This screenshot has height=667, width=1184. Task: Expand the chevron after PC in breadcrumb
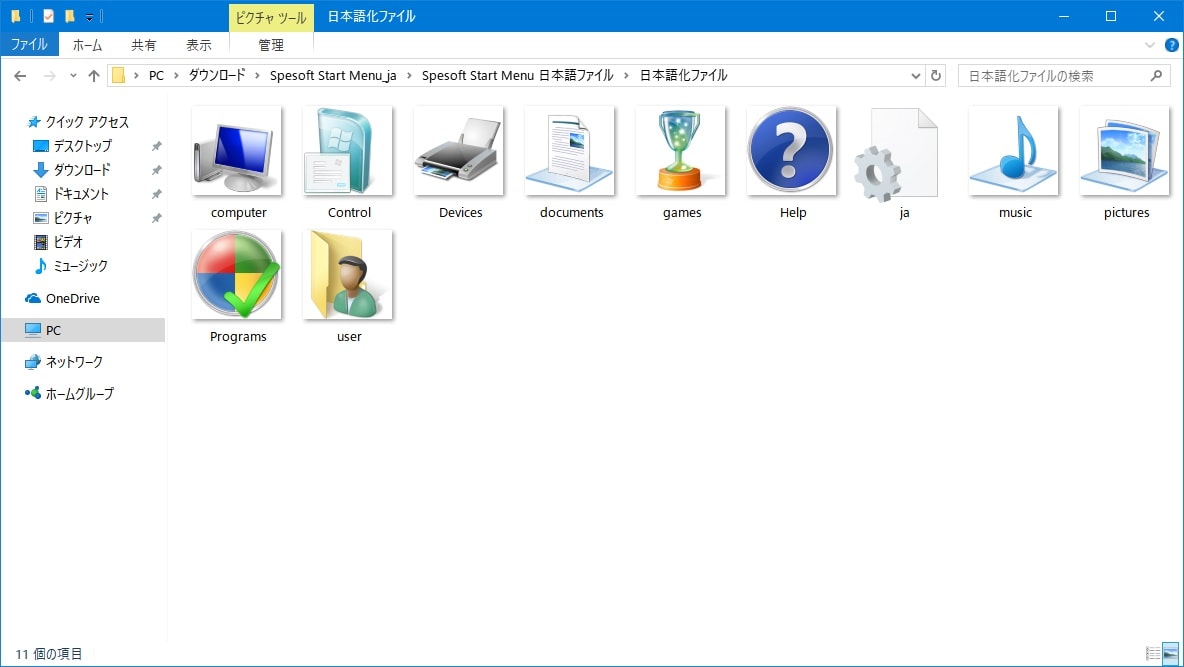[176, 76]
